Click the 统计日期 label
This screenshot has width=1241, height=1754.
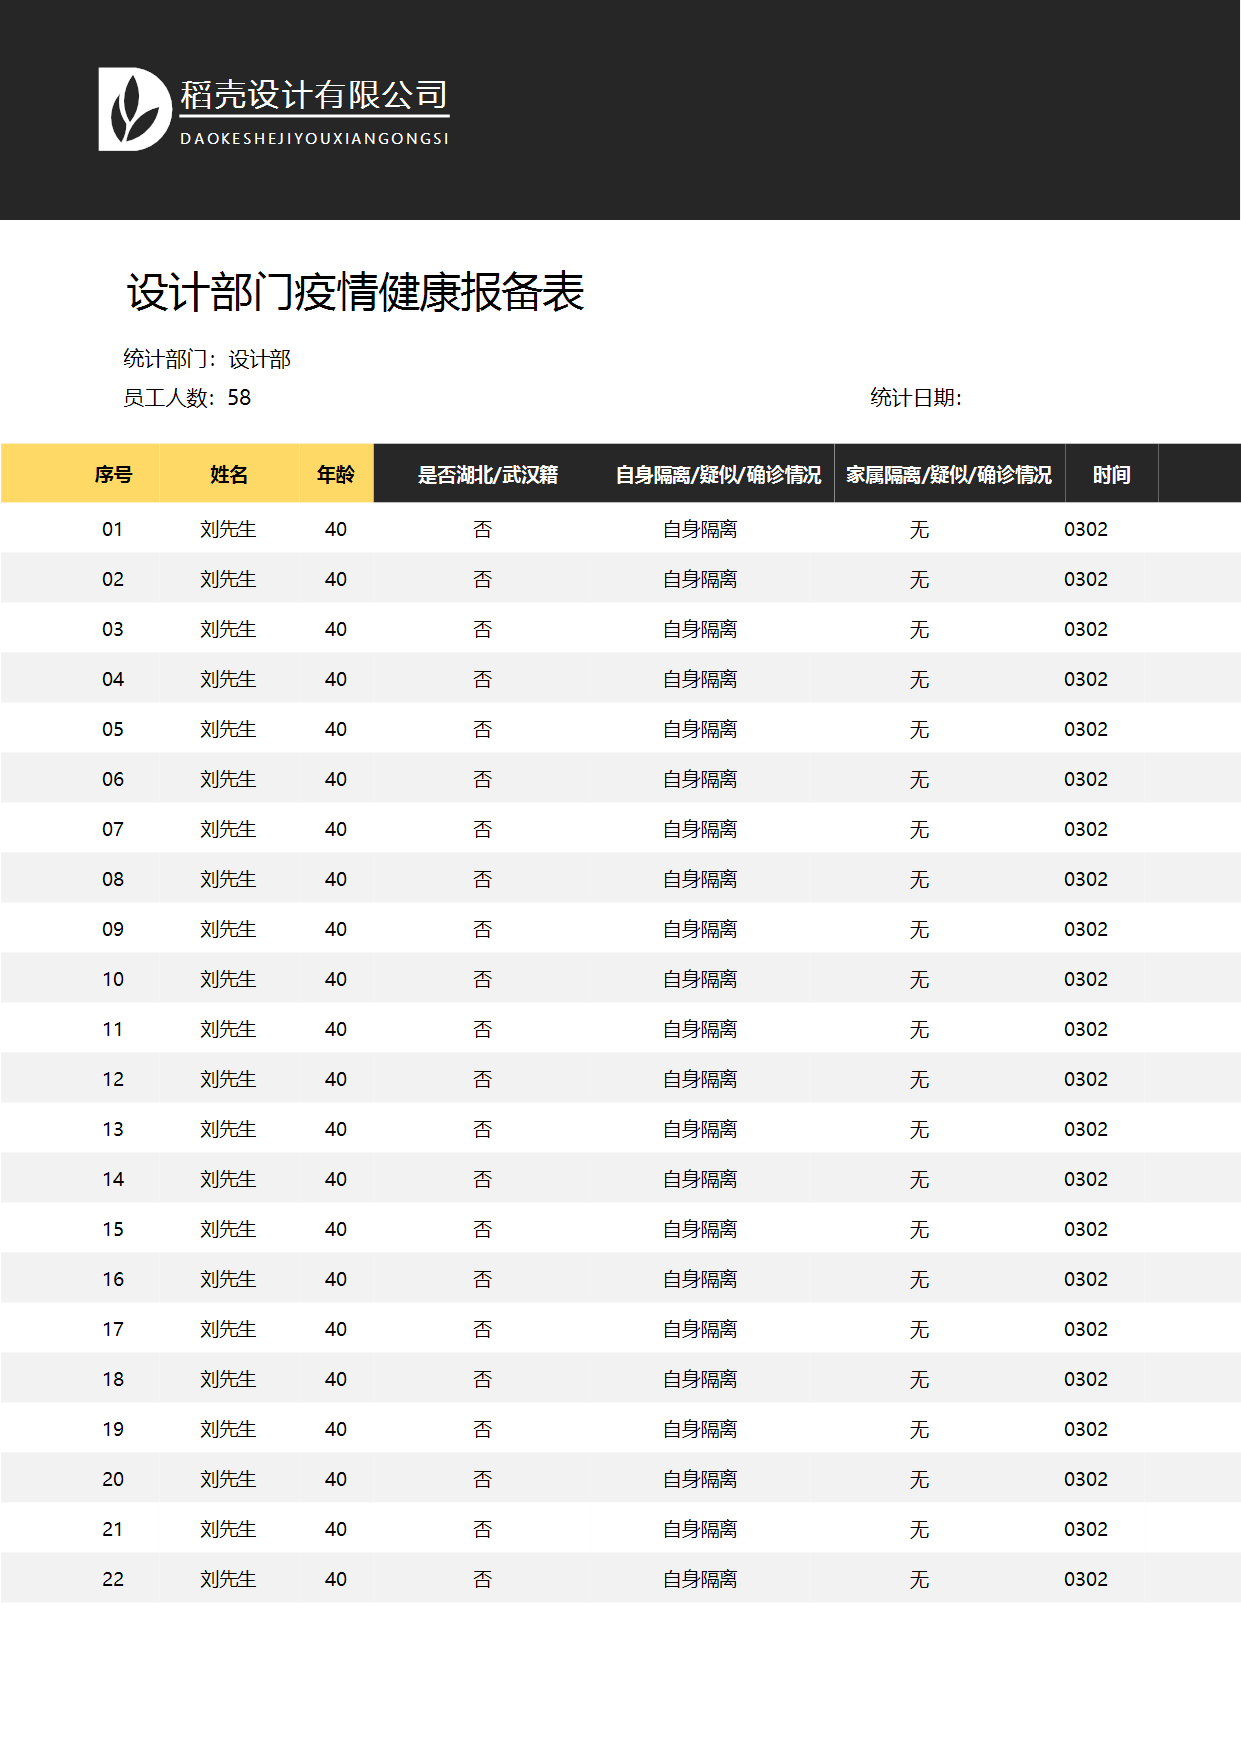[x=915, y=398]
